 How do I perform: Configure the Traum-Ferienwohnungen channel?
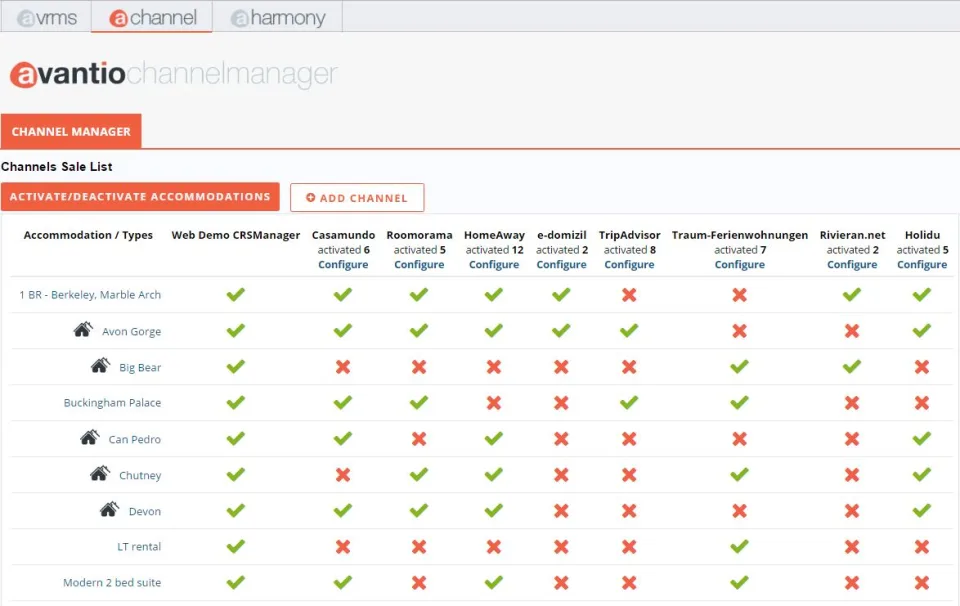point(740,264)
